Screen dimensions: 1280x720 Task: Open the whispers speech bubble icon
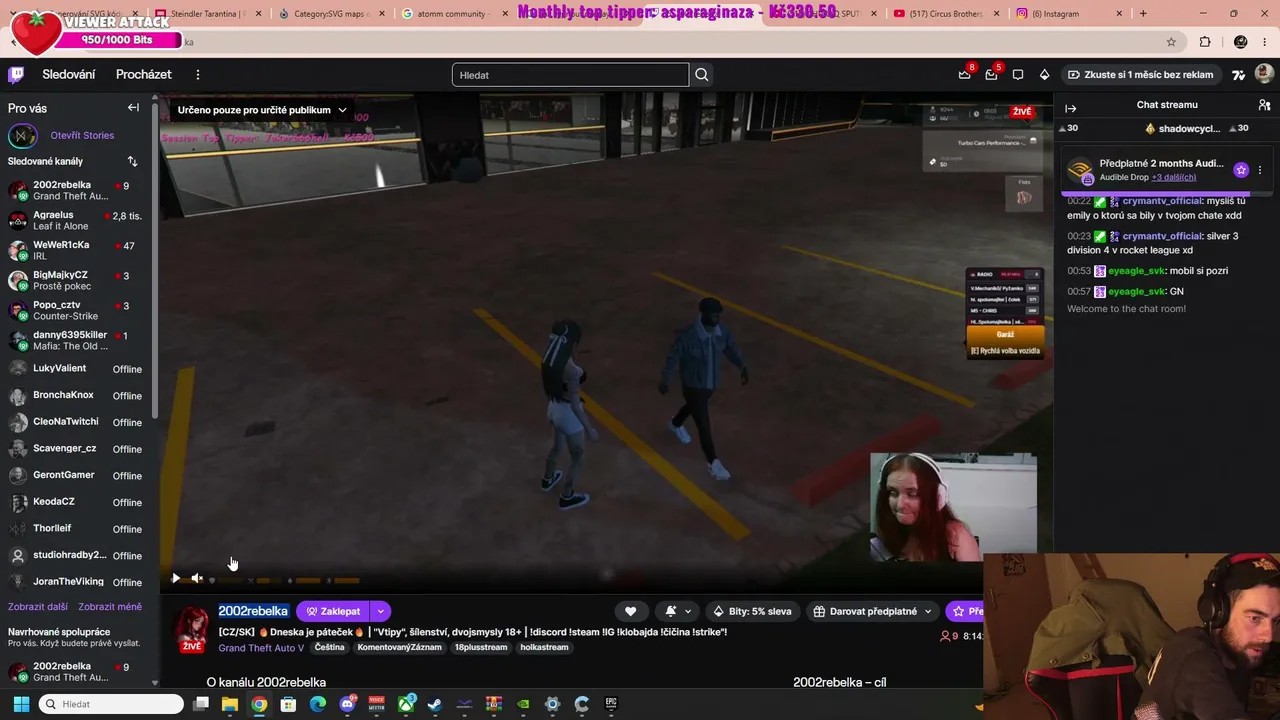(1018, 75)
